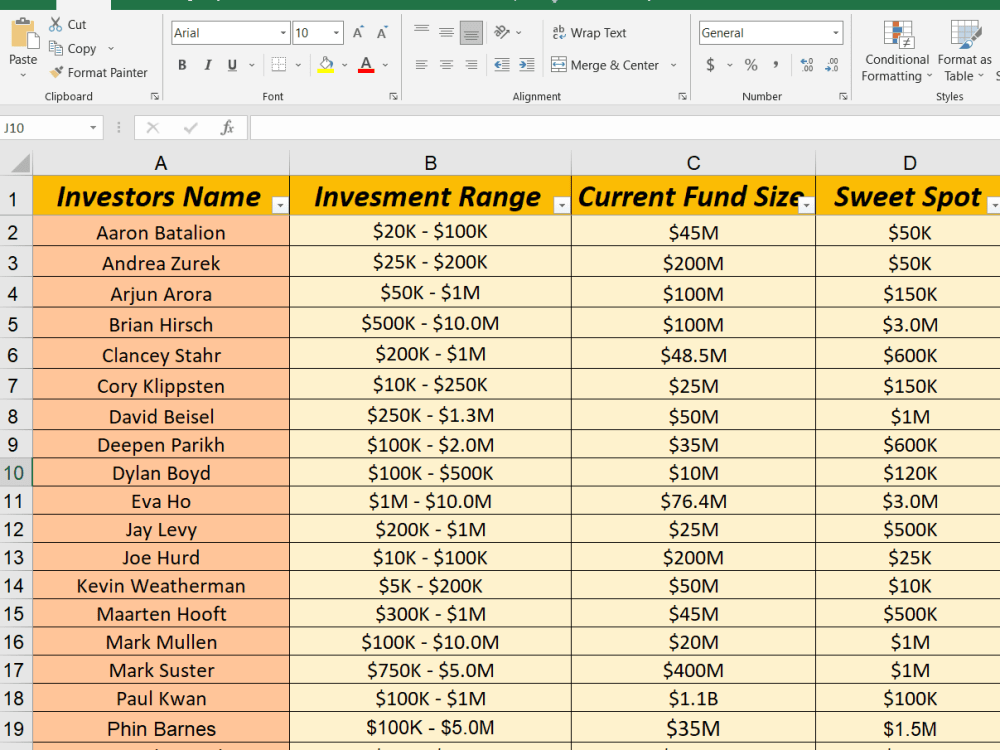
Task: Apply the yellow fill color bucket
Action: (x=326, y=64)
